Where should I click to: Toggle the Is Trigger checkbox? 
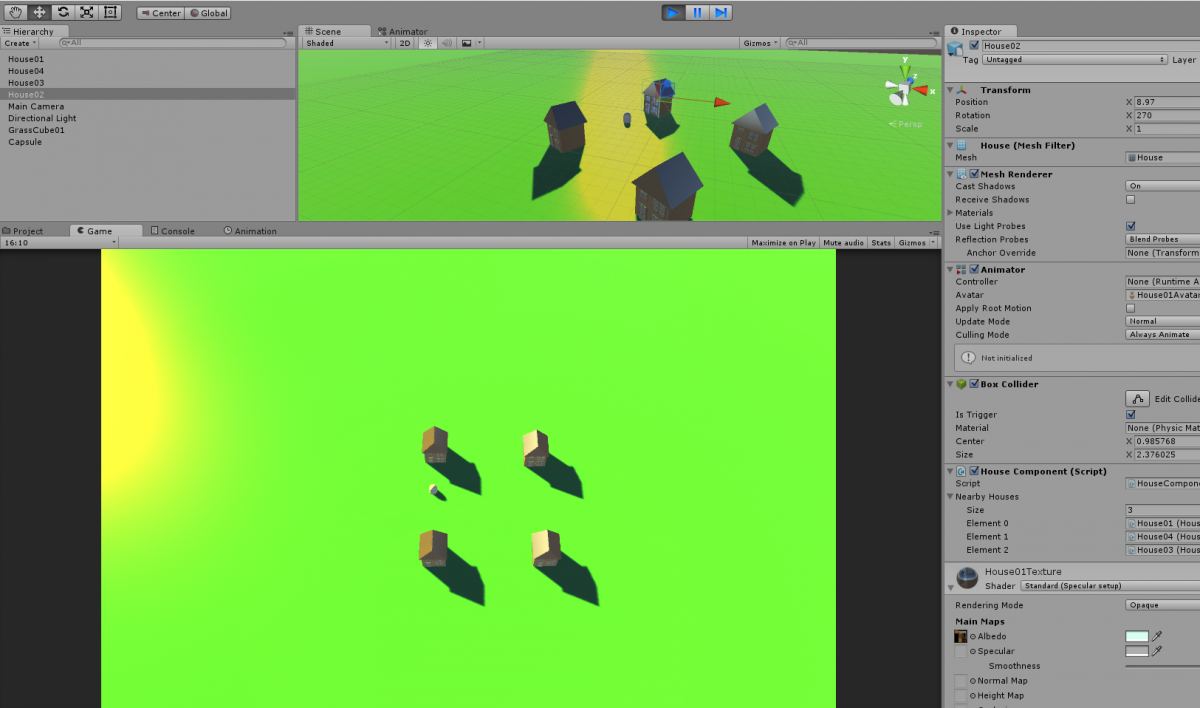click(x=1130, y=414)
